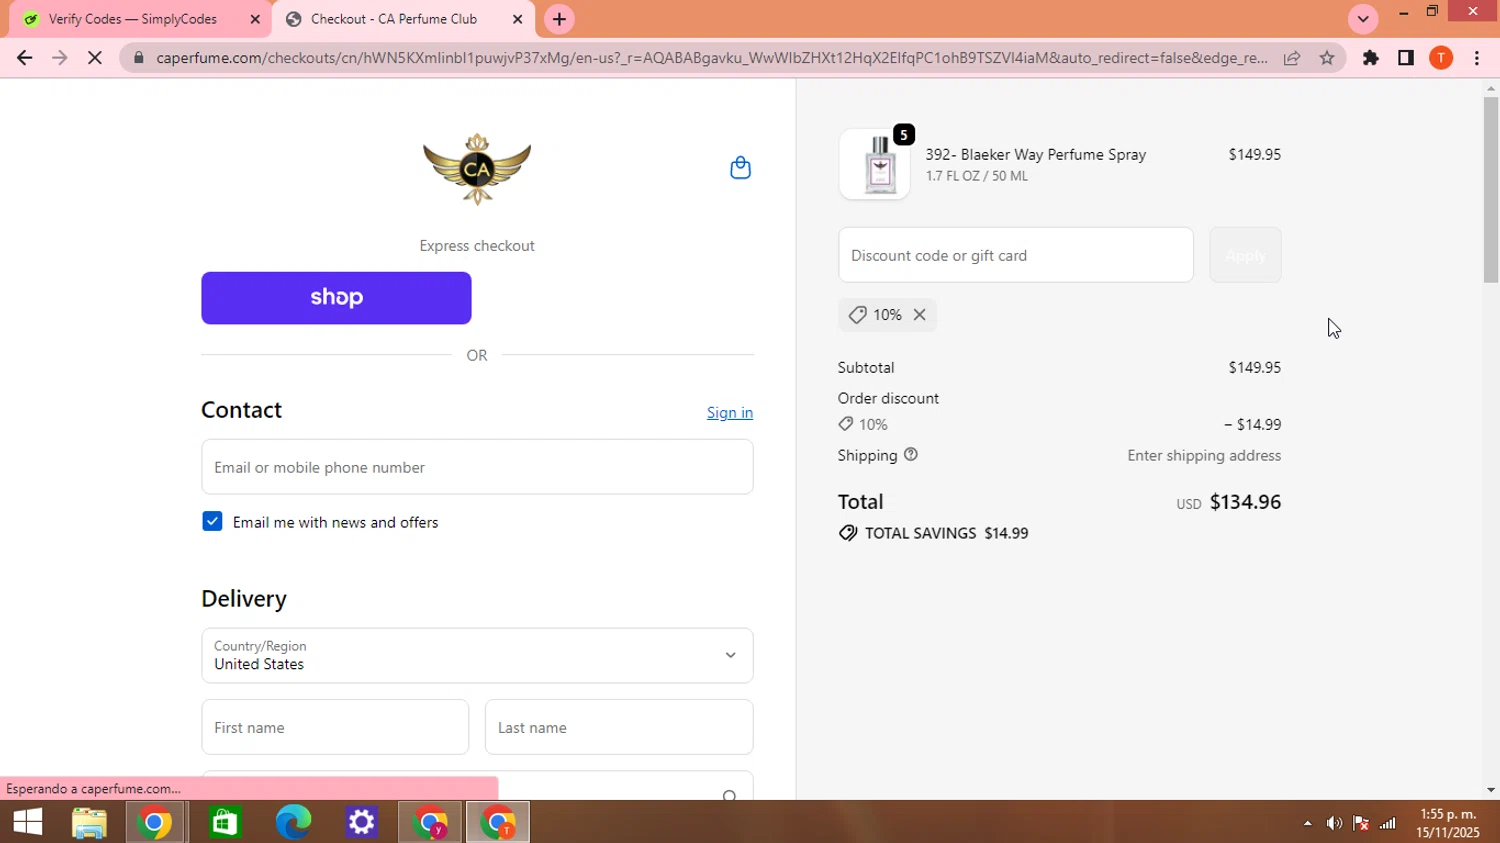Click the shipping help question mark icon

click(910, 455)
